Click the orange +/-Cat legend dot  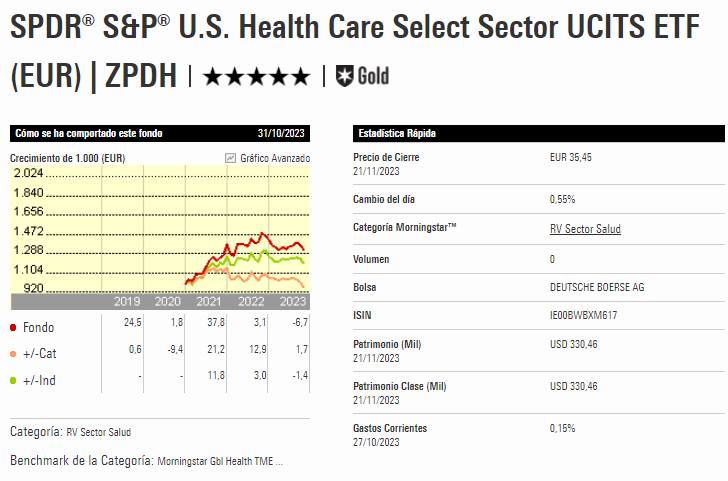coord(13,353)
